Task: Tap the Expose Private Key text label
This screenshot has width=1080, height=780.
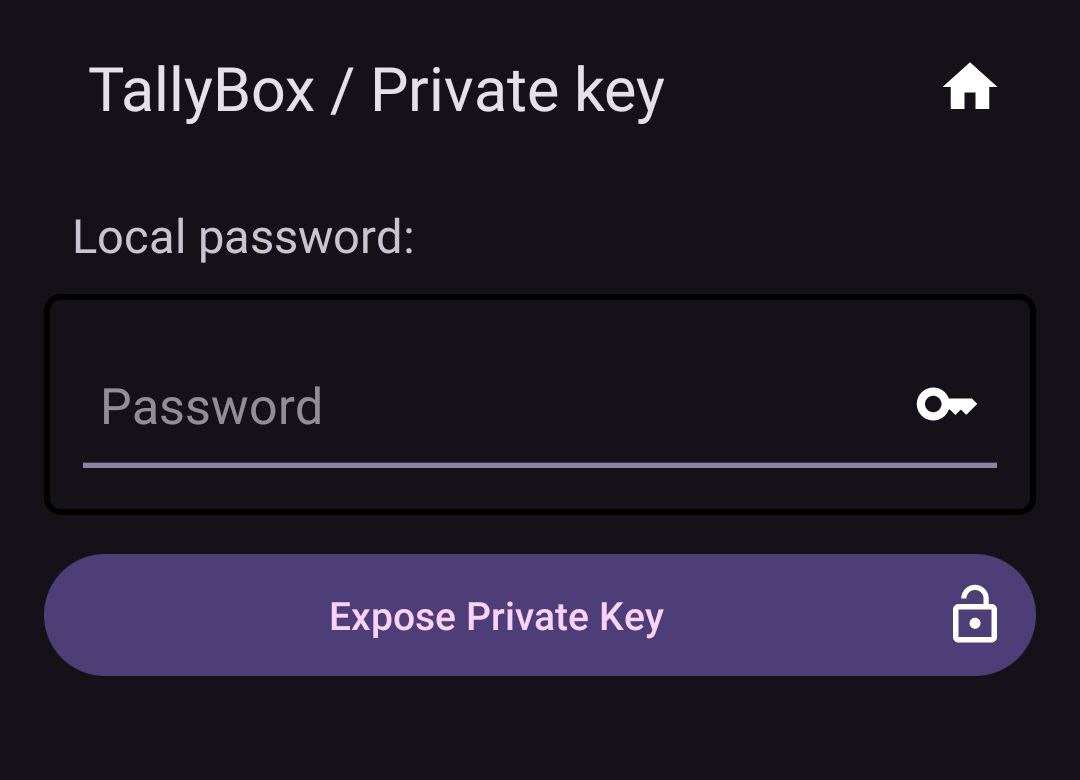Action: click(x=497, y=617)
